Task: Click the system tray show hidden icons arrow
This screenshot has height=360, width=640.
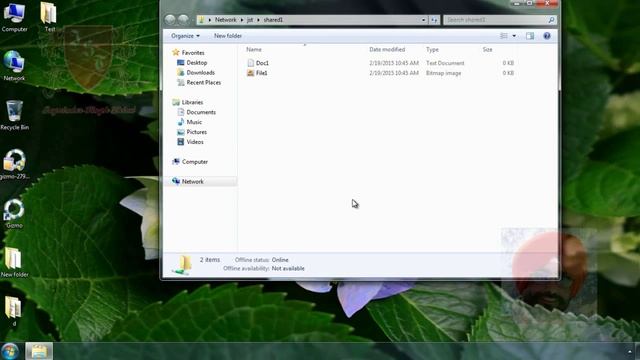Action: 630,351
